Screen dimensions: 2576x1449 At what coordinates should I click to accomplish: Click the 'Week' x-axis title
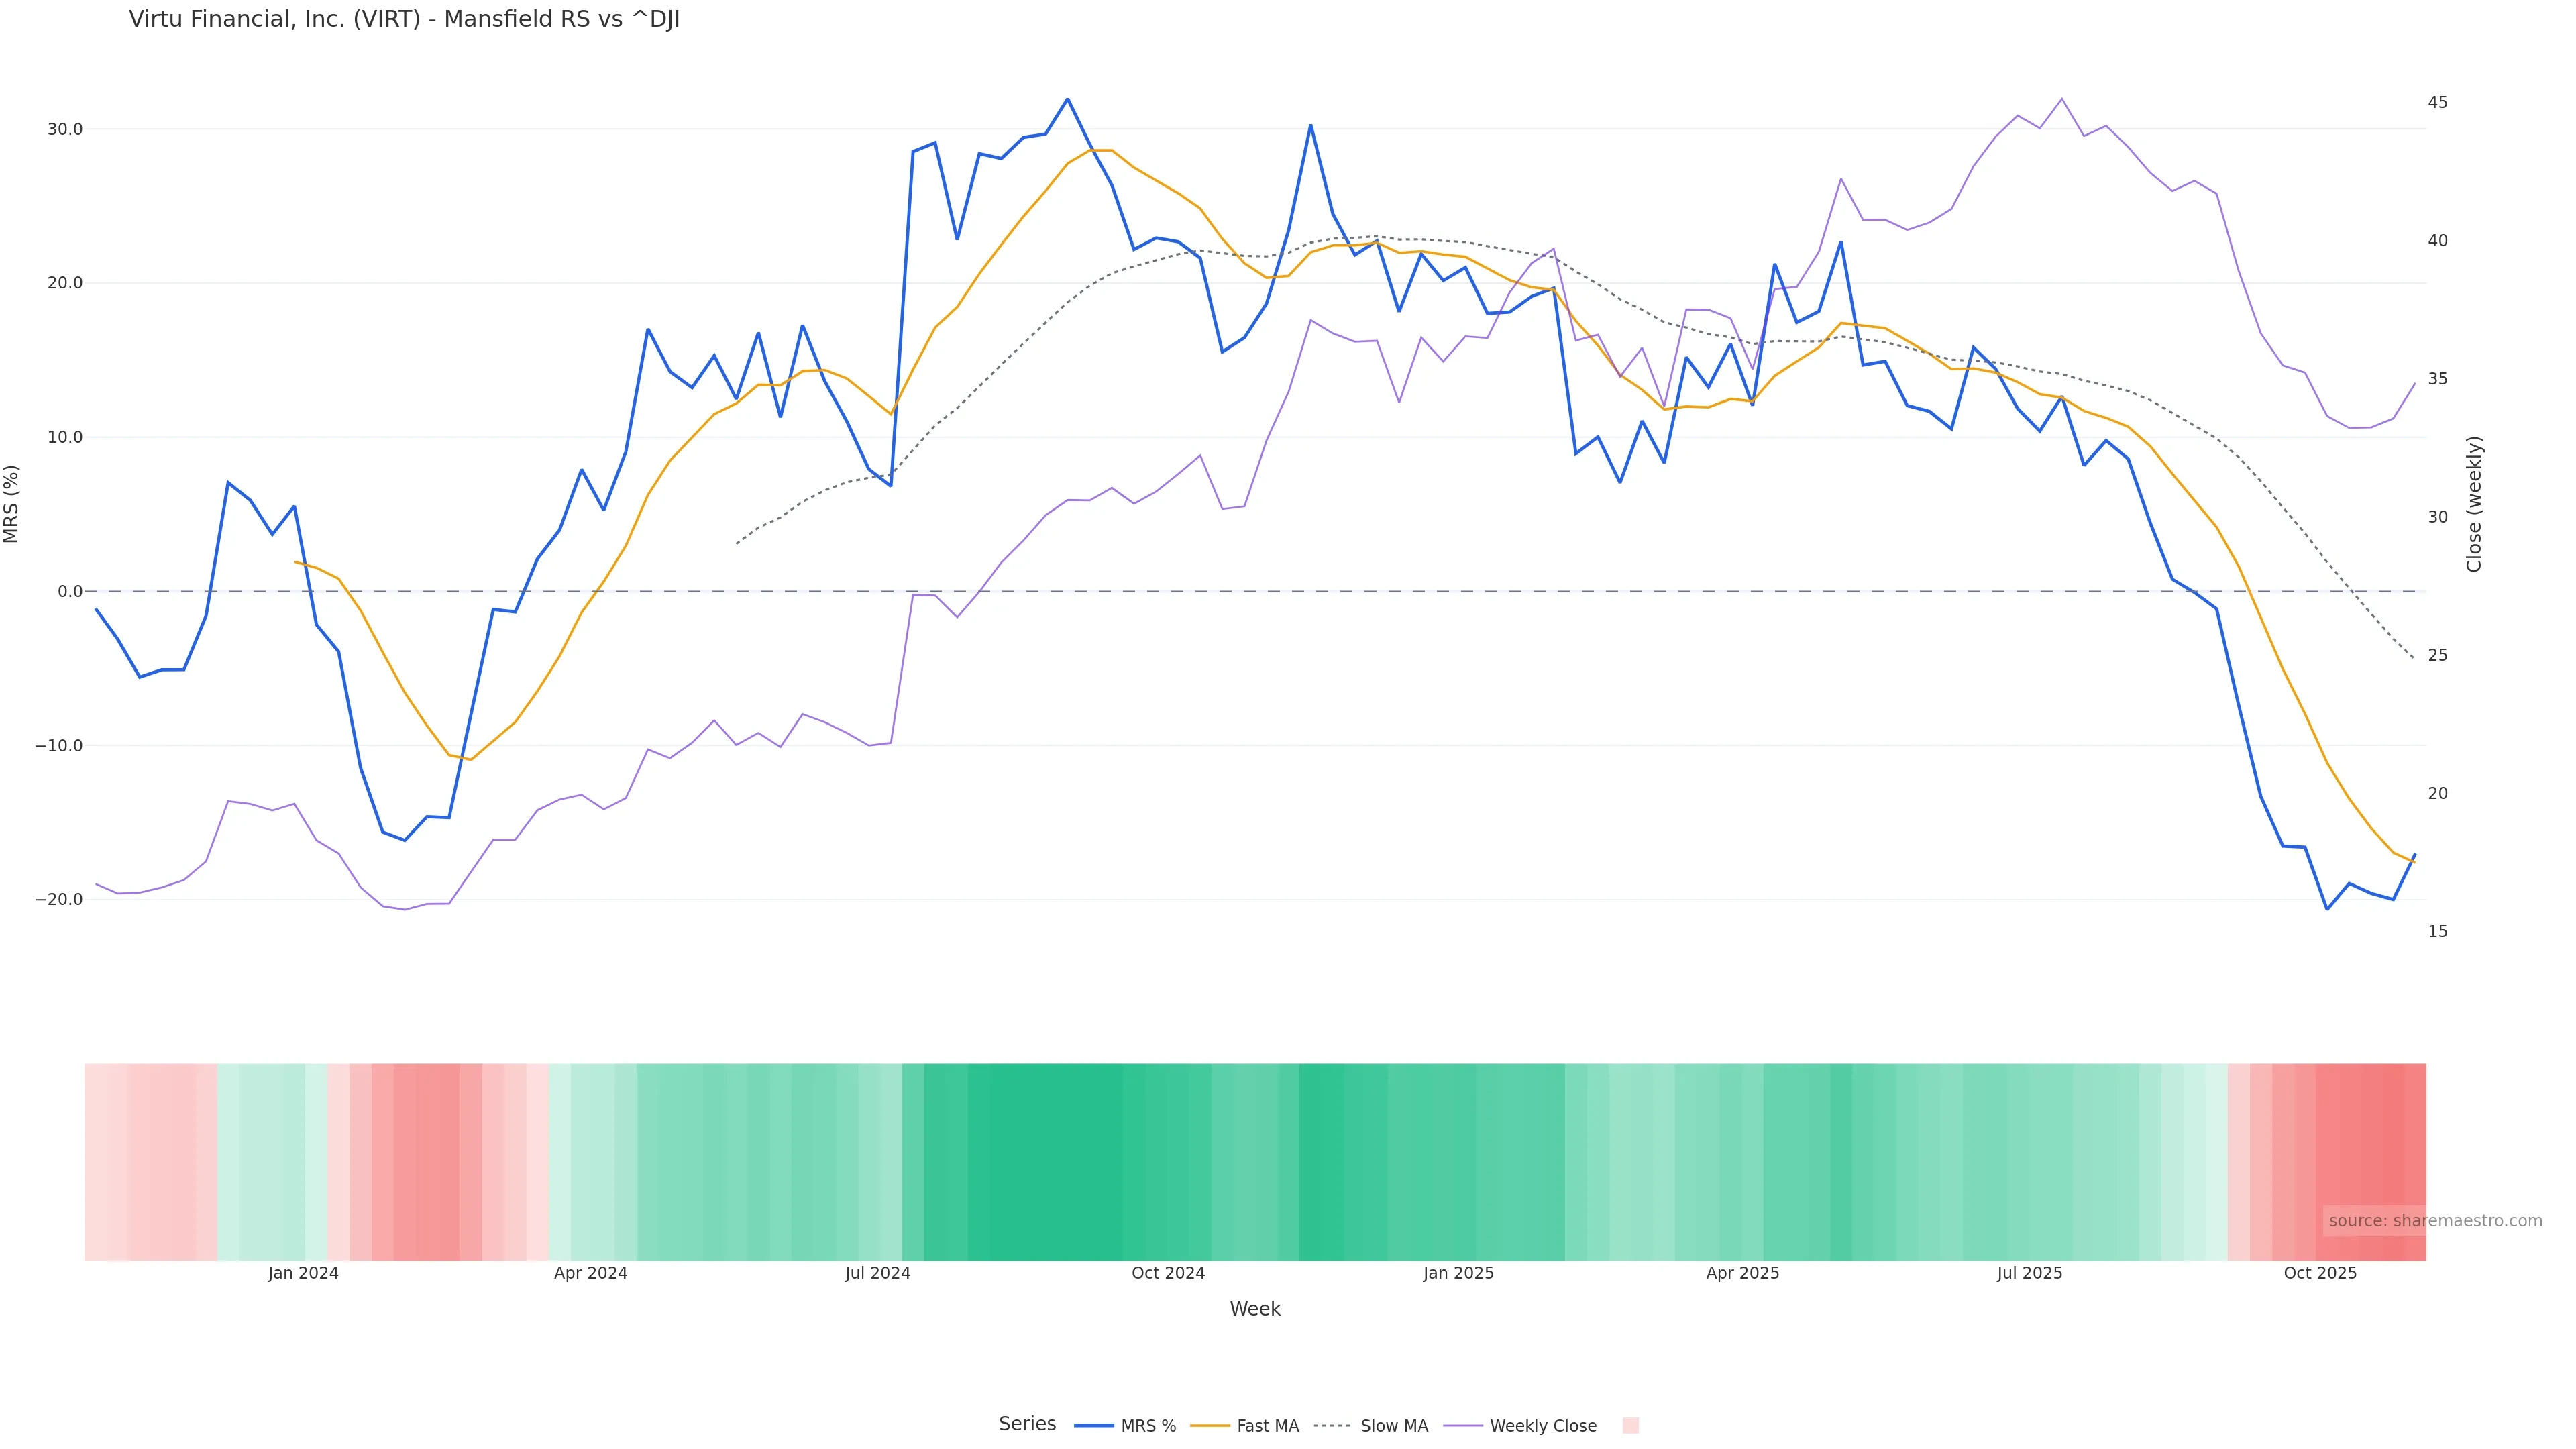1254,1309
